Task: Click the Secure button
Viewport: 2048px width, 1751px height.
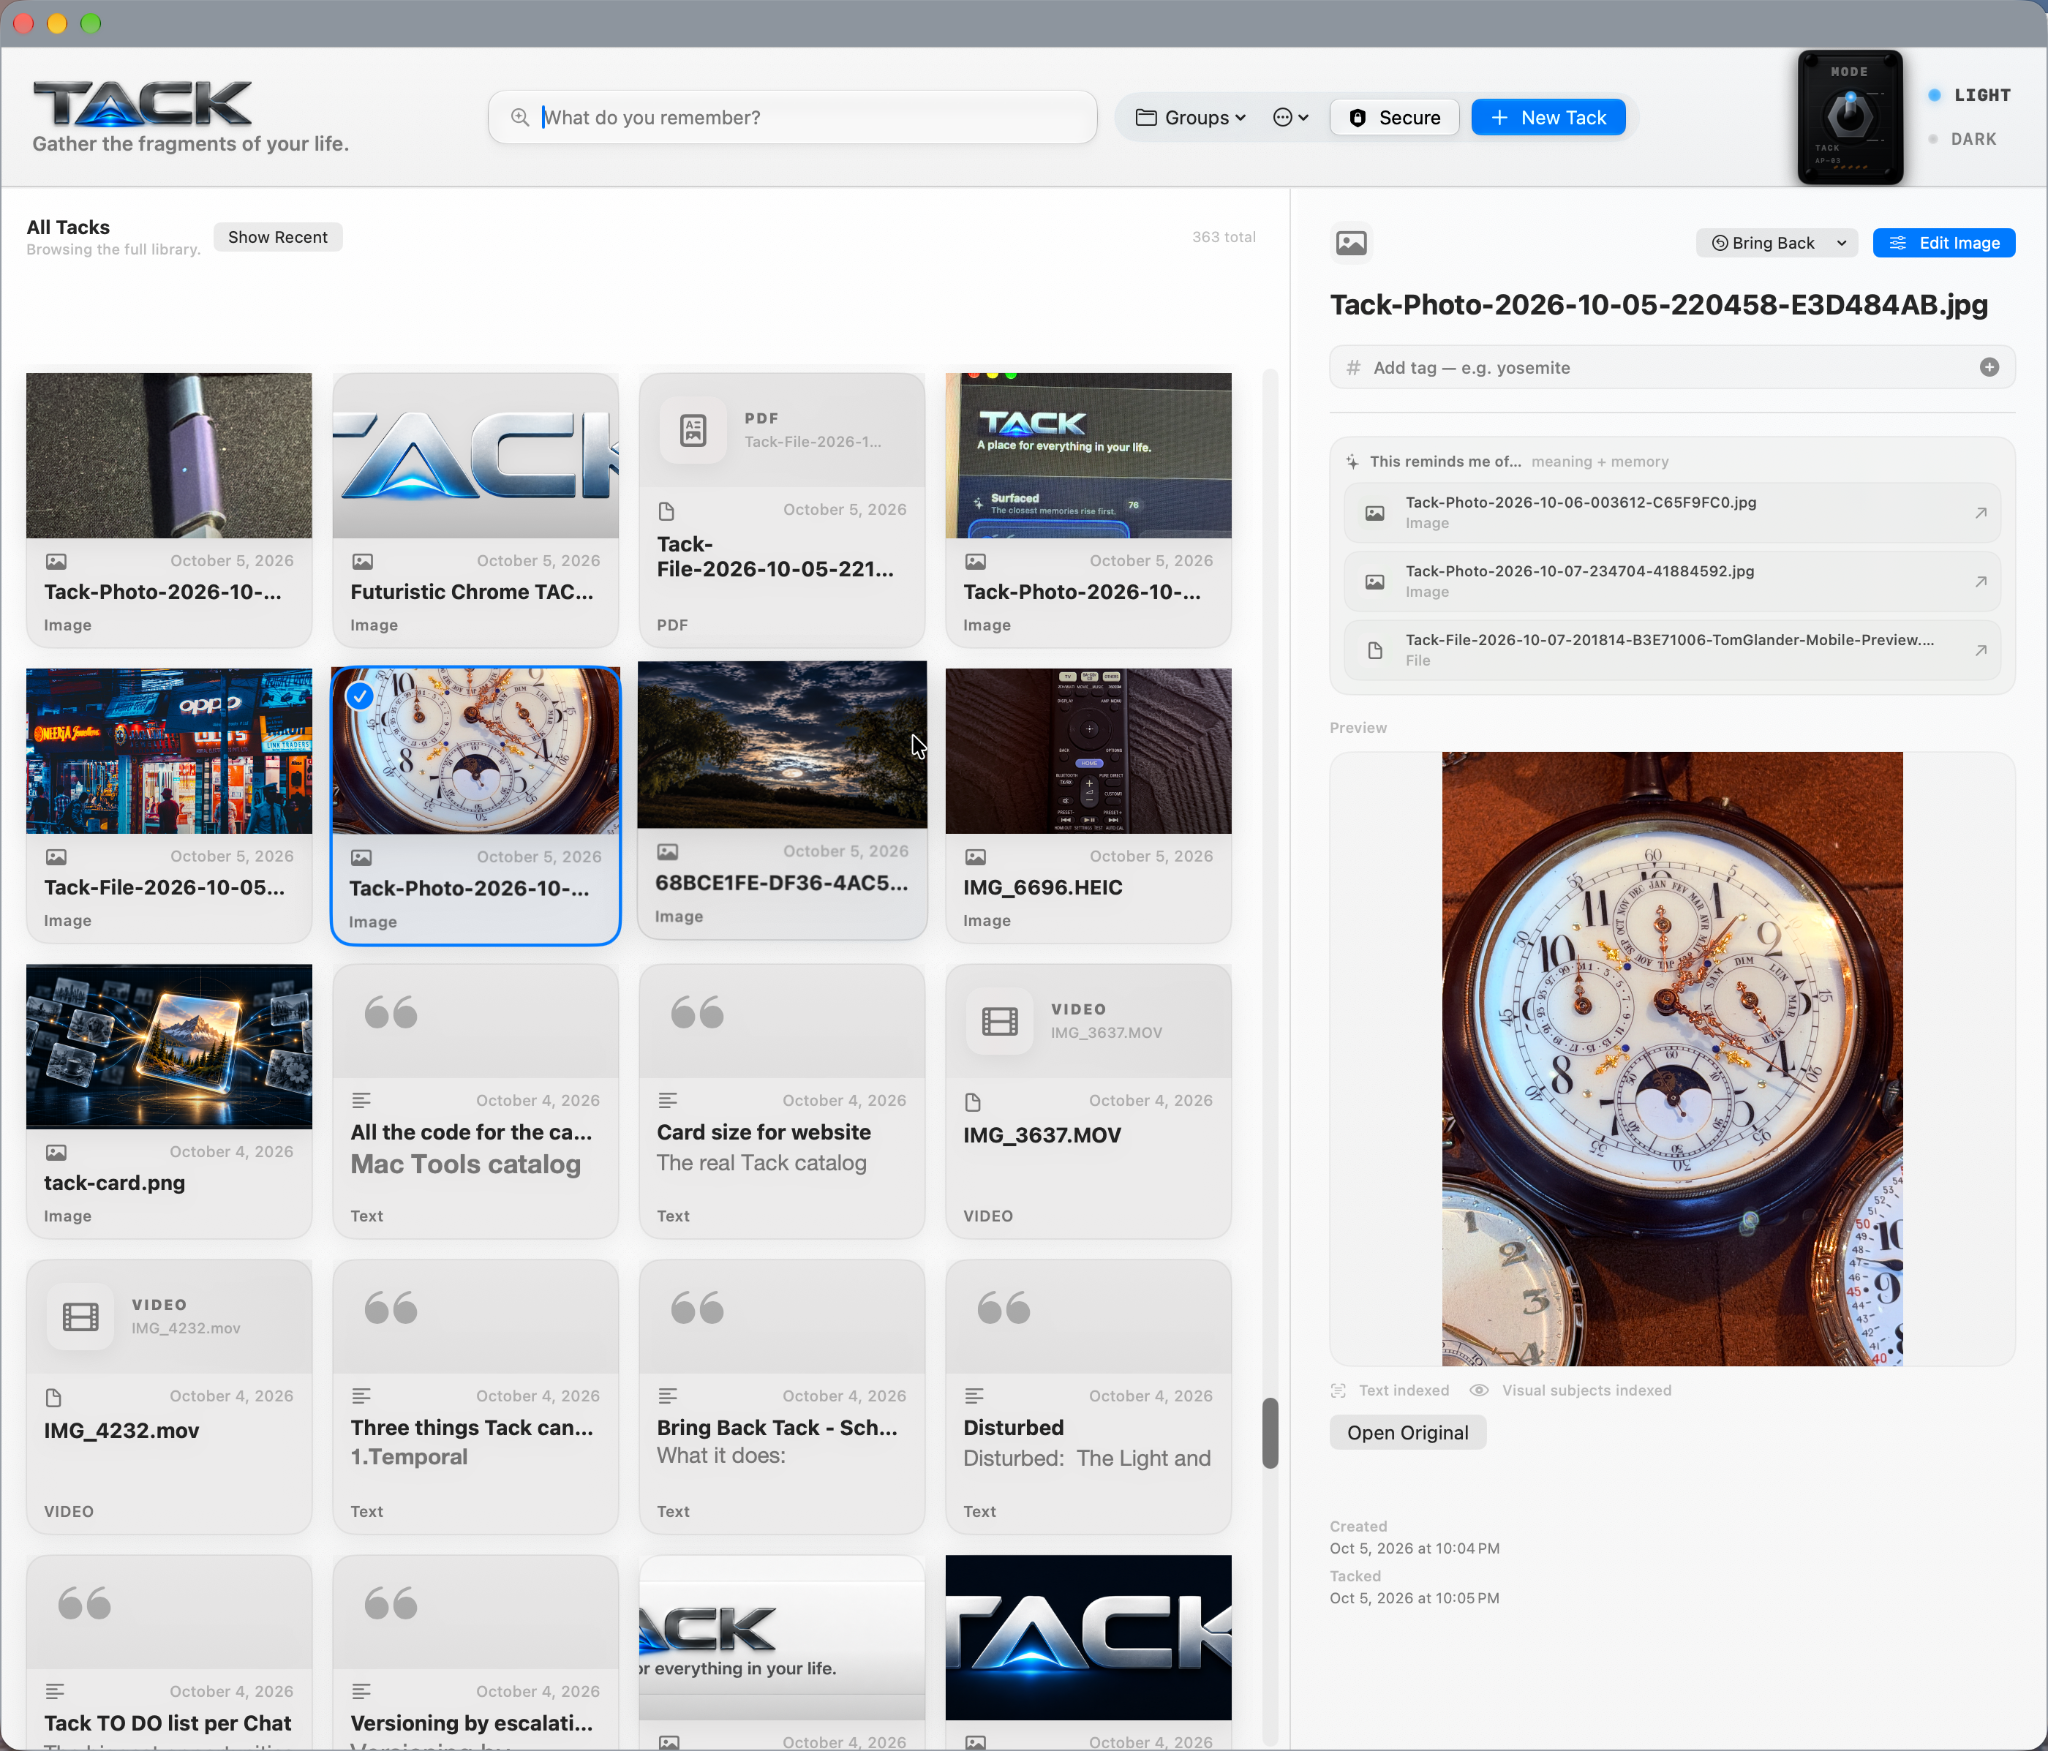Action: (x=1394, y=118)
